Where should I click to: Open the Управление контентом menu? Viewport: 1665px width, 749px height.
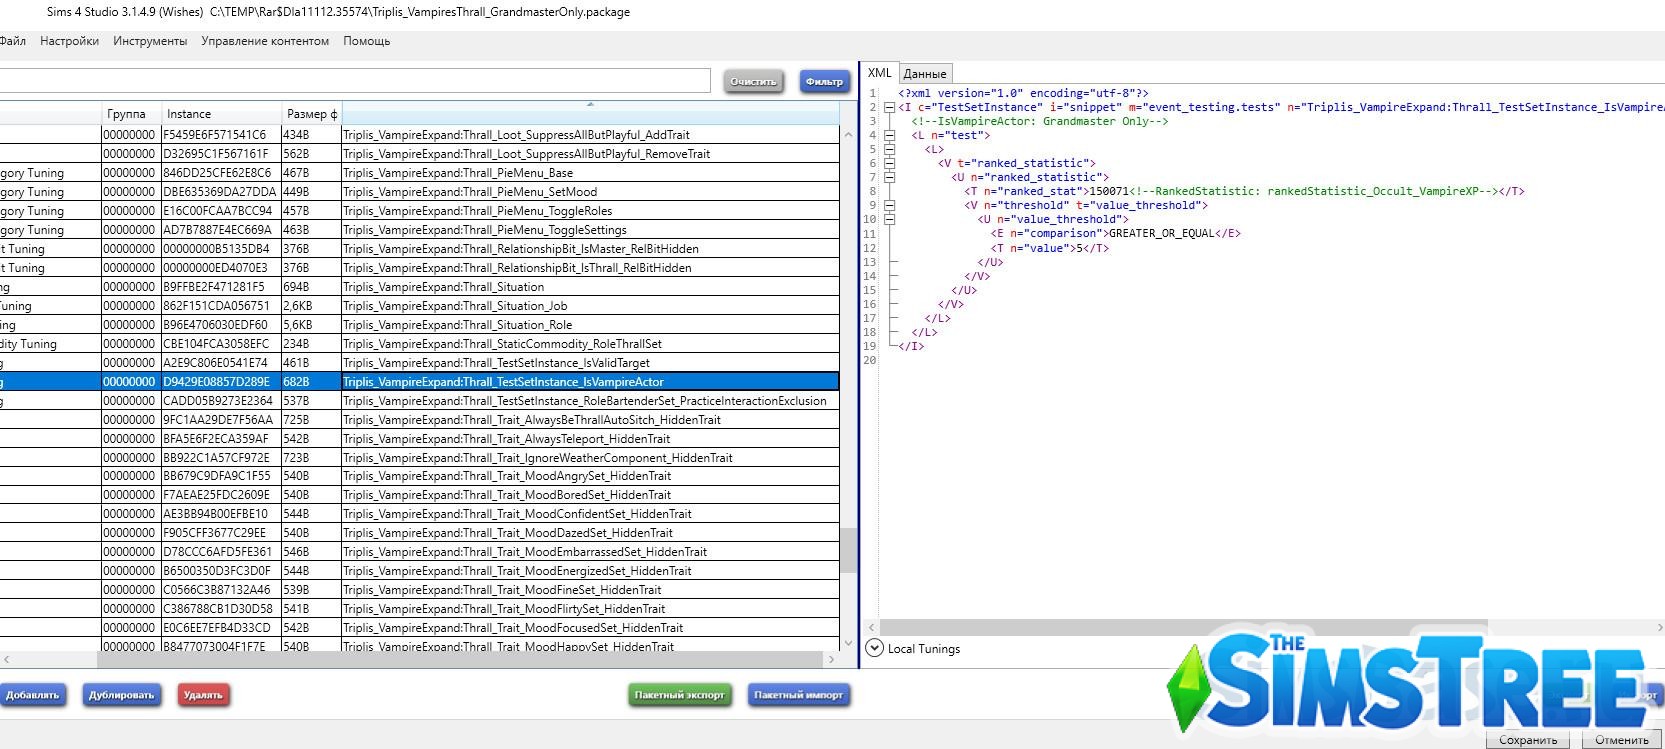pos(265,41)
